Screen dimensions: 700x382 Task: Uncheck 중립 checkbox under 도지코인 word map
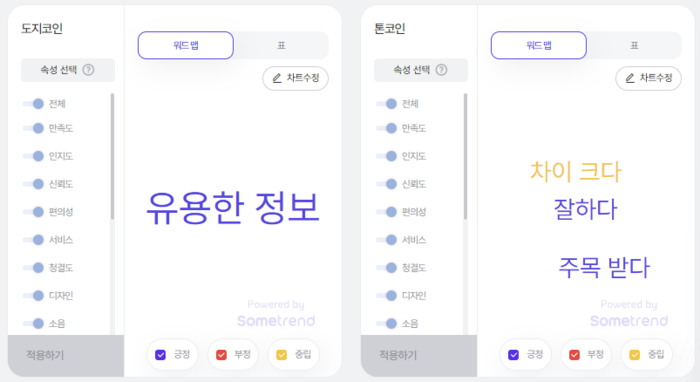pos(281,355)
